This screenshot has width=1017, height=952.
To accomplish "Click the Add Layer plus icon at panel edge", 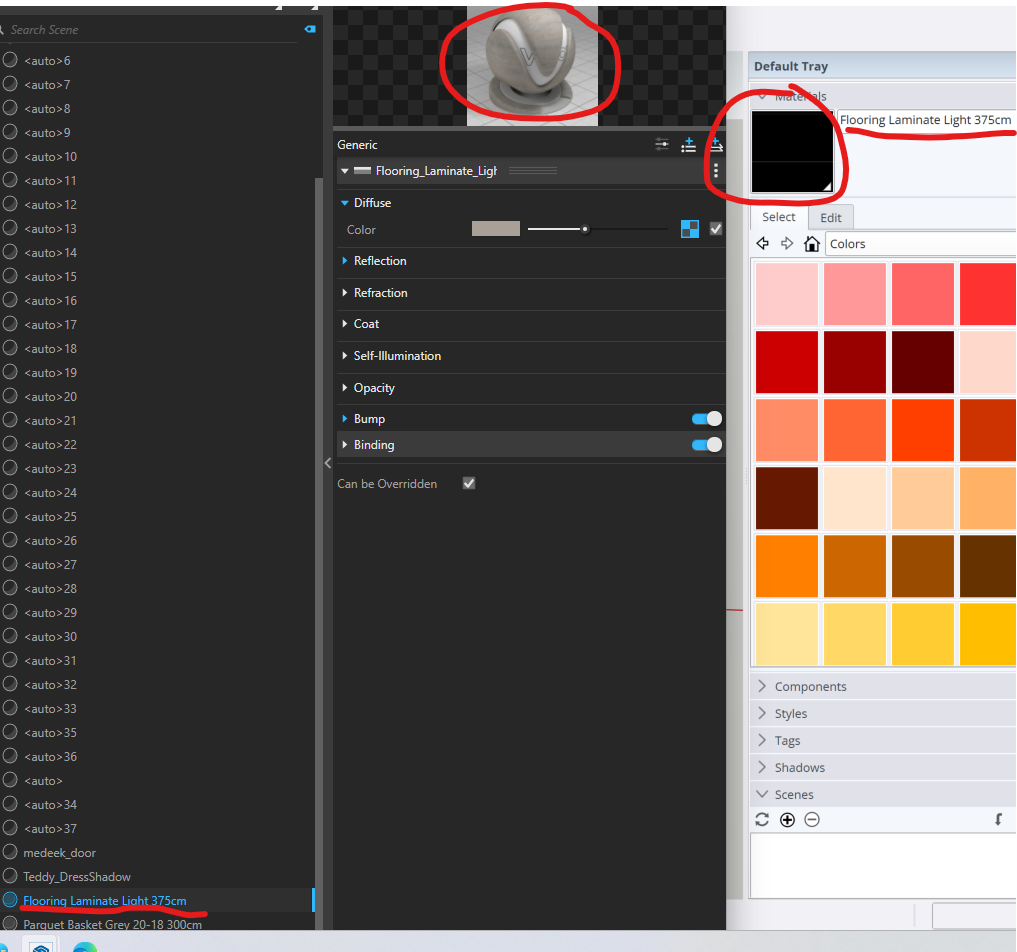I will [716, 145].
